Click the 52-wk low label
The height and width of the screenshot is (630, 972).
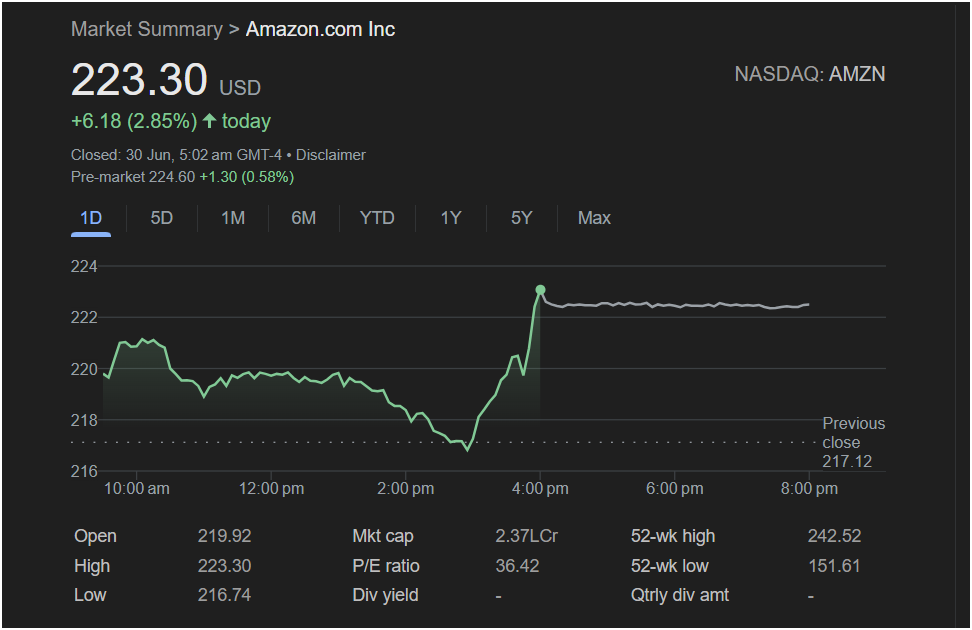[669, 566]
